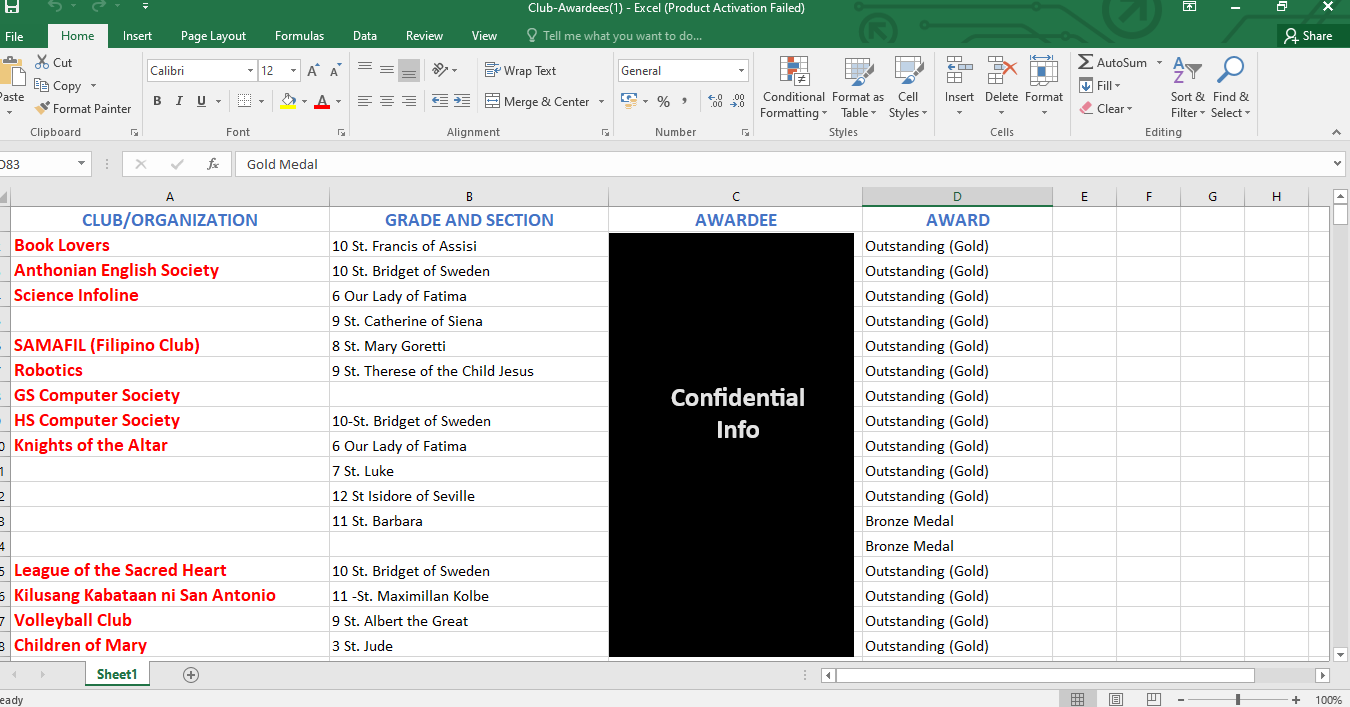Click the Conditional Formatting icon
Image resolution: width=1350 pixels, height=707 pixels.
[x=793, y=74]
